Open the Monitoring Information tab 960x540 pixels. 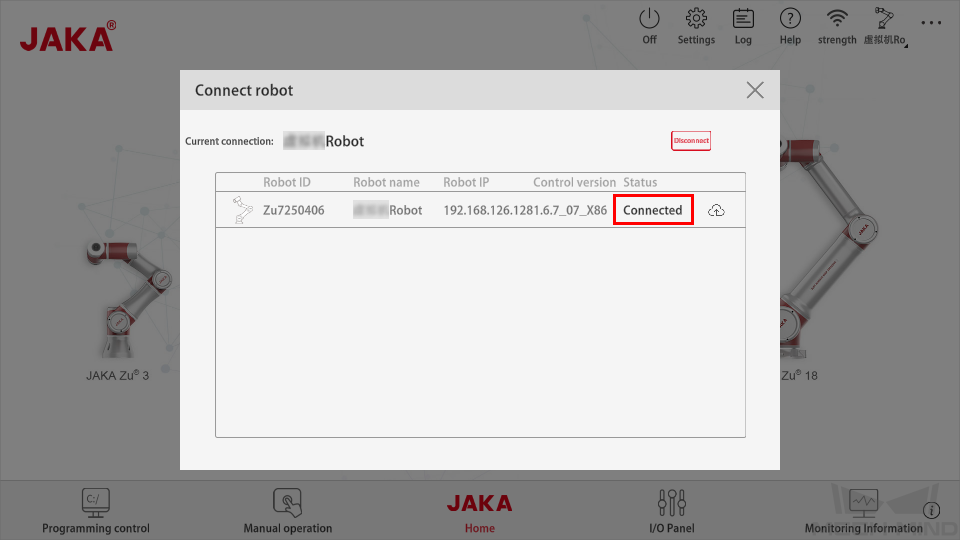coord(863,511)
